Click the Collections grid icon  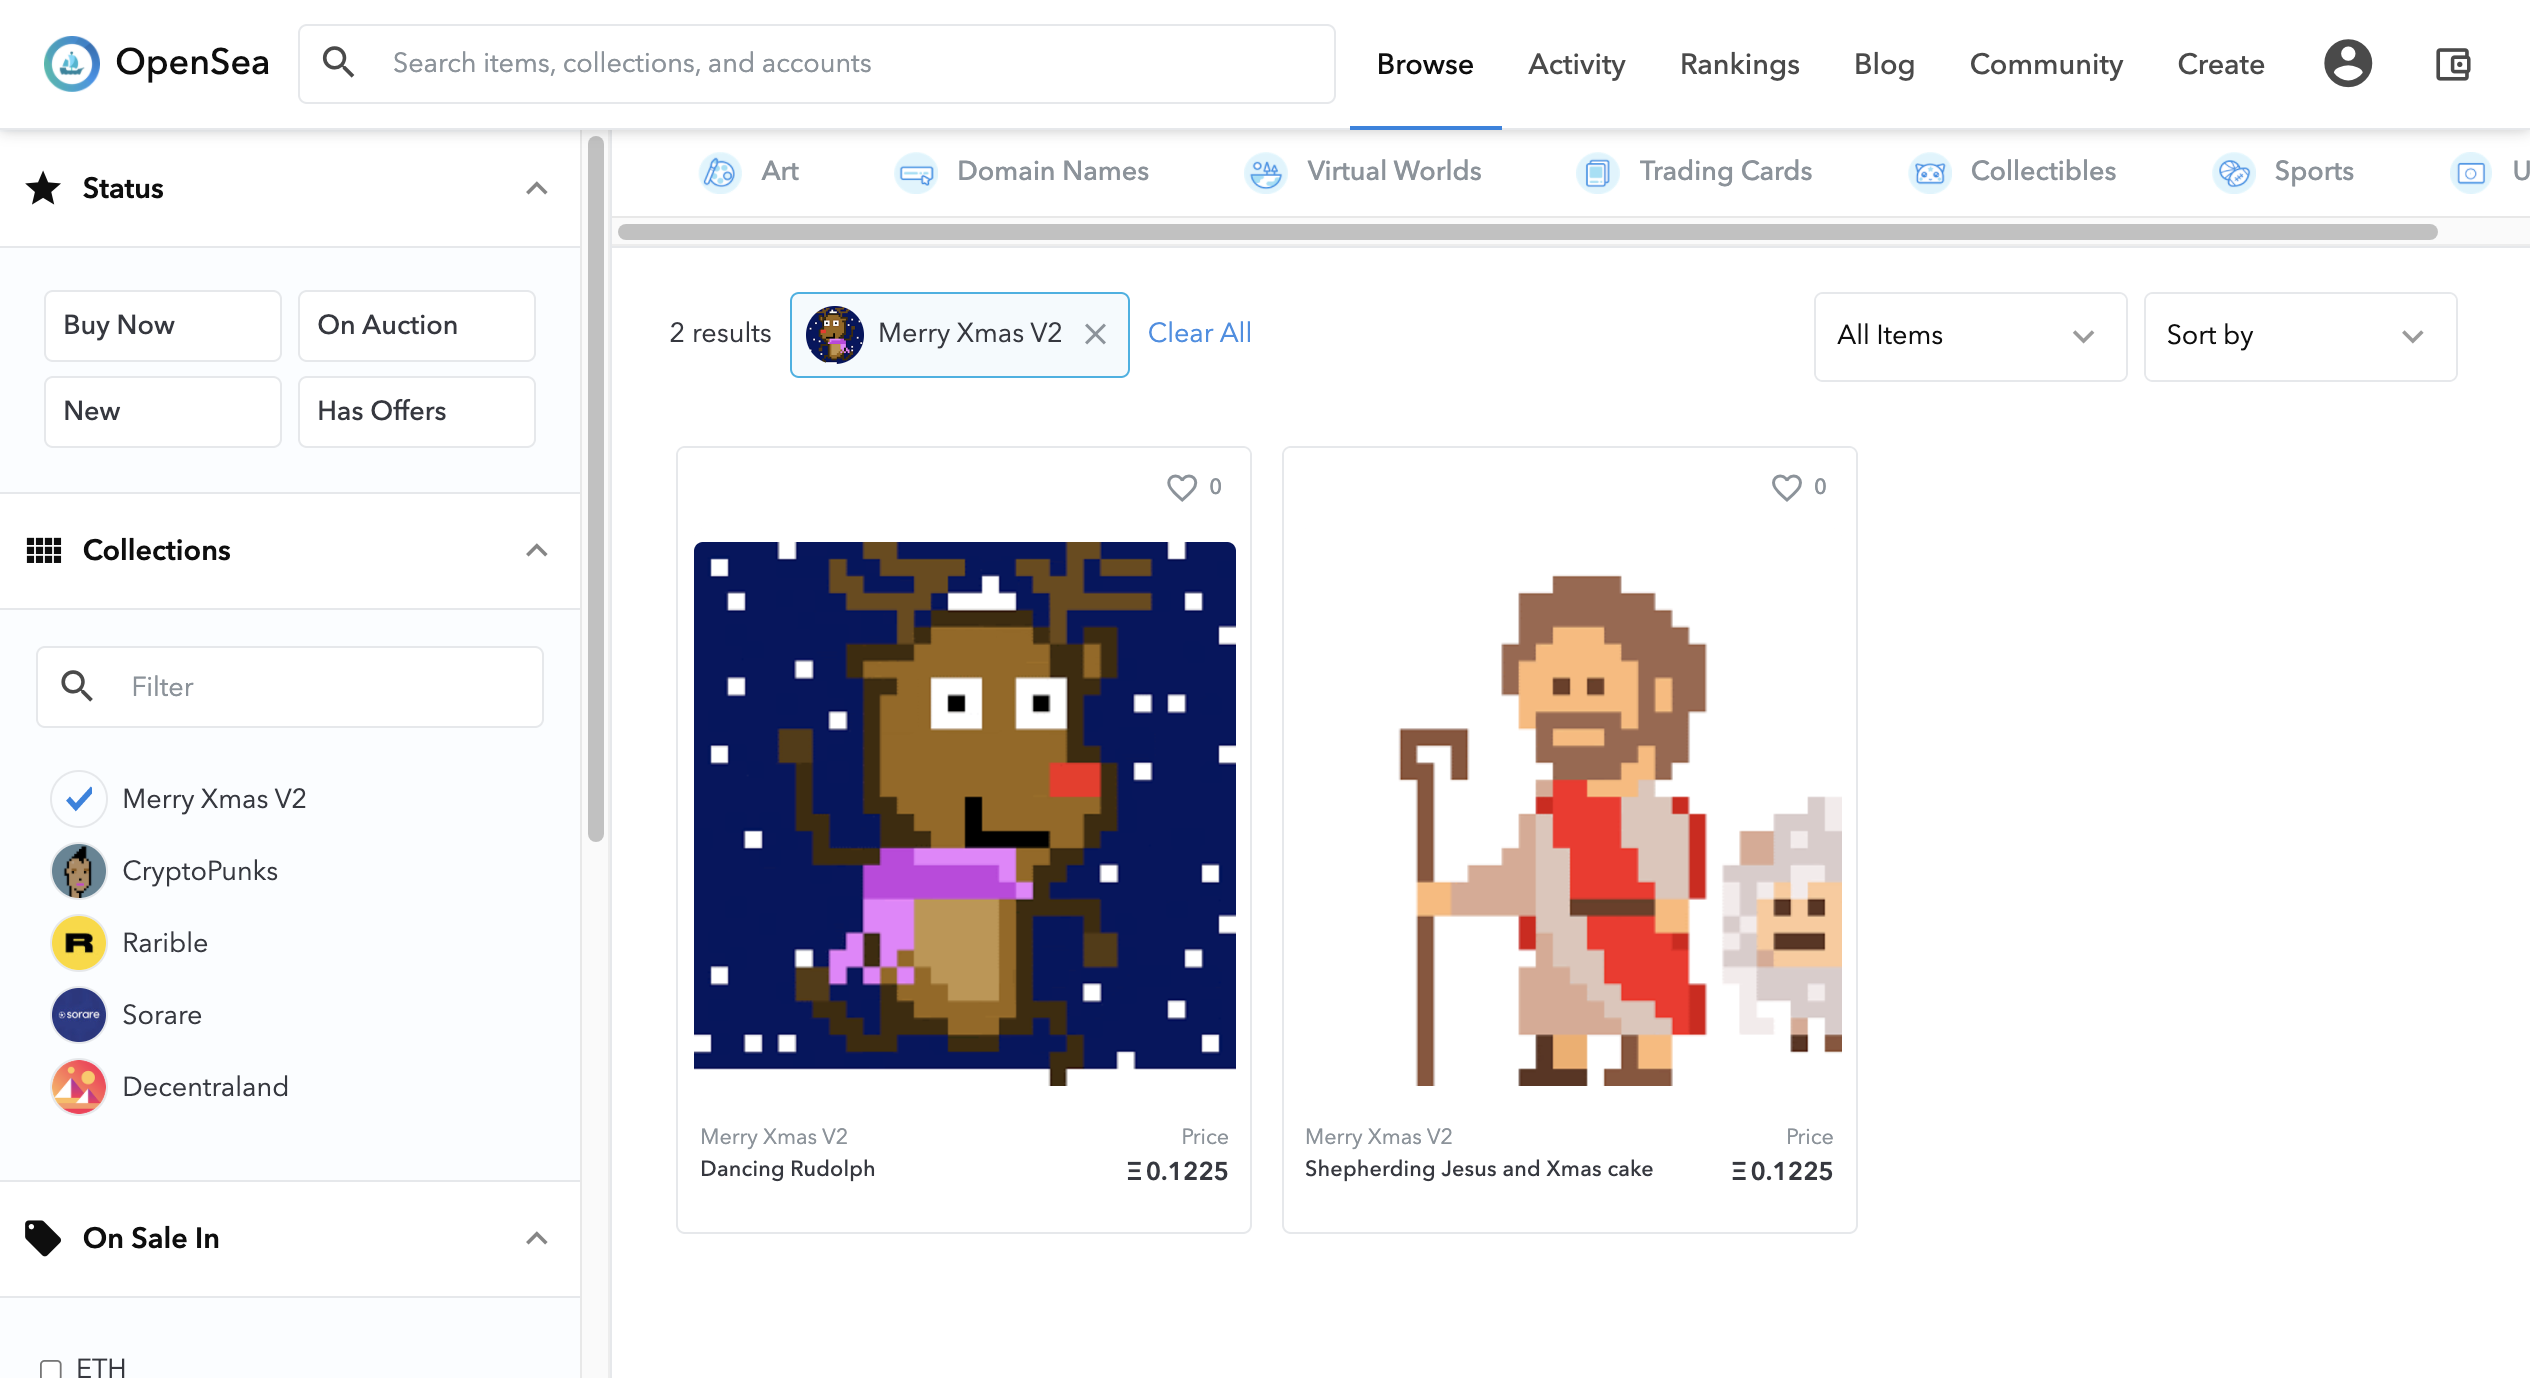click(x=43, y=550)
